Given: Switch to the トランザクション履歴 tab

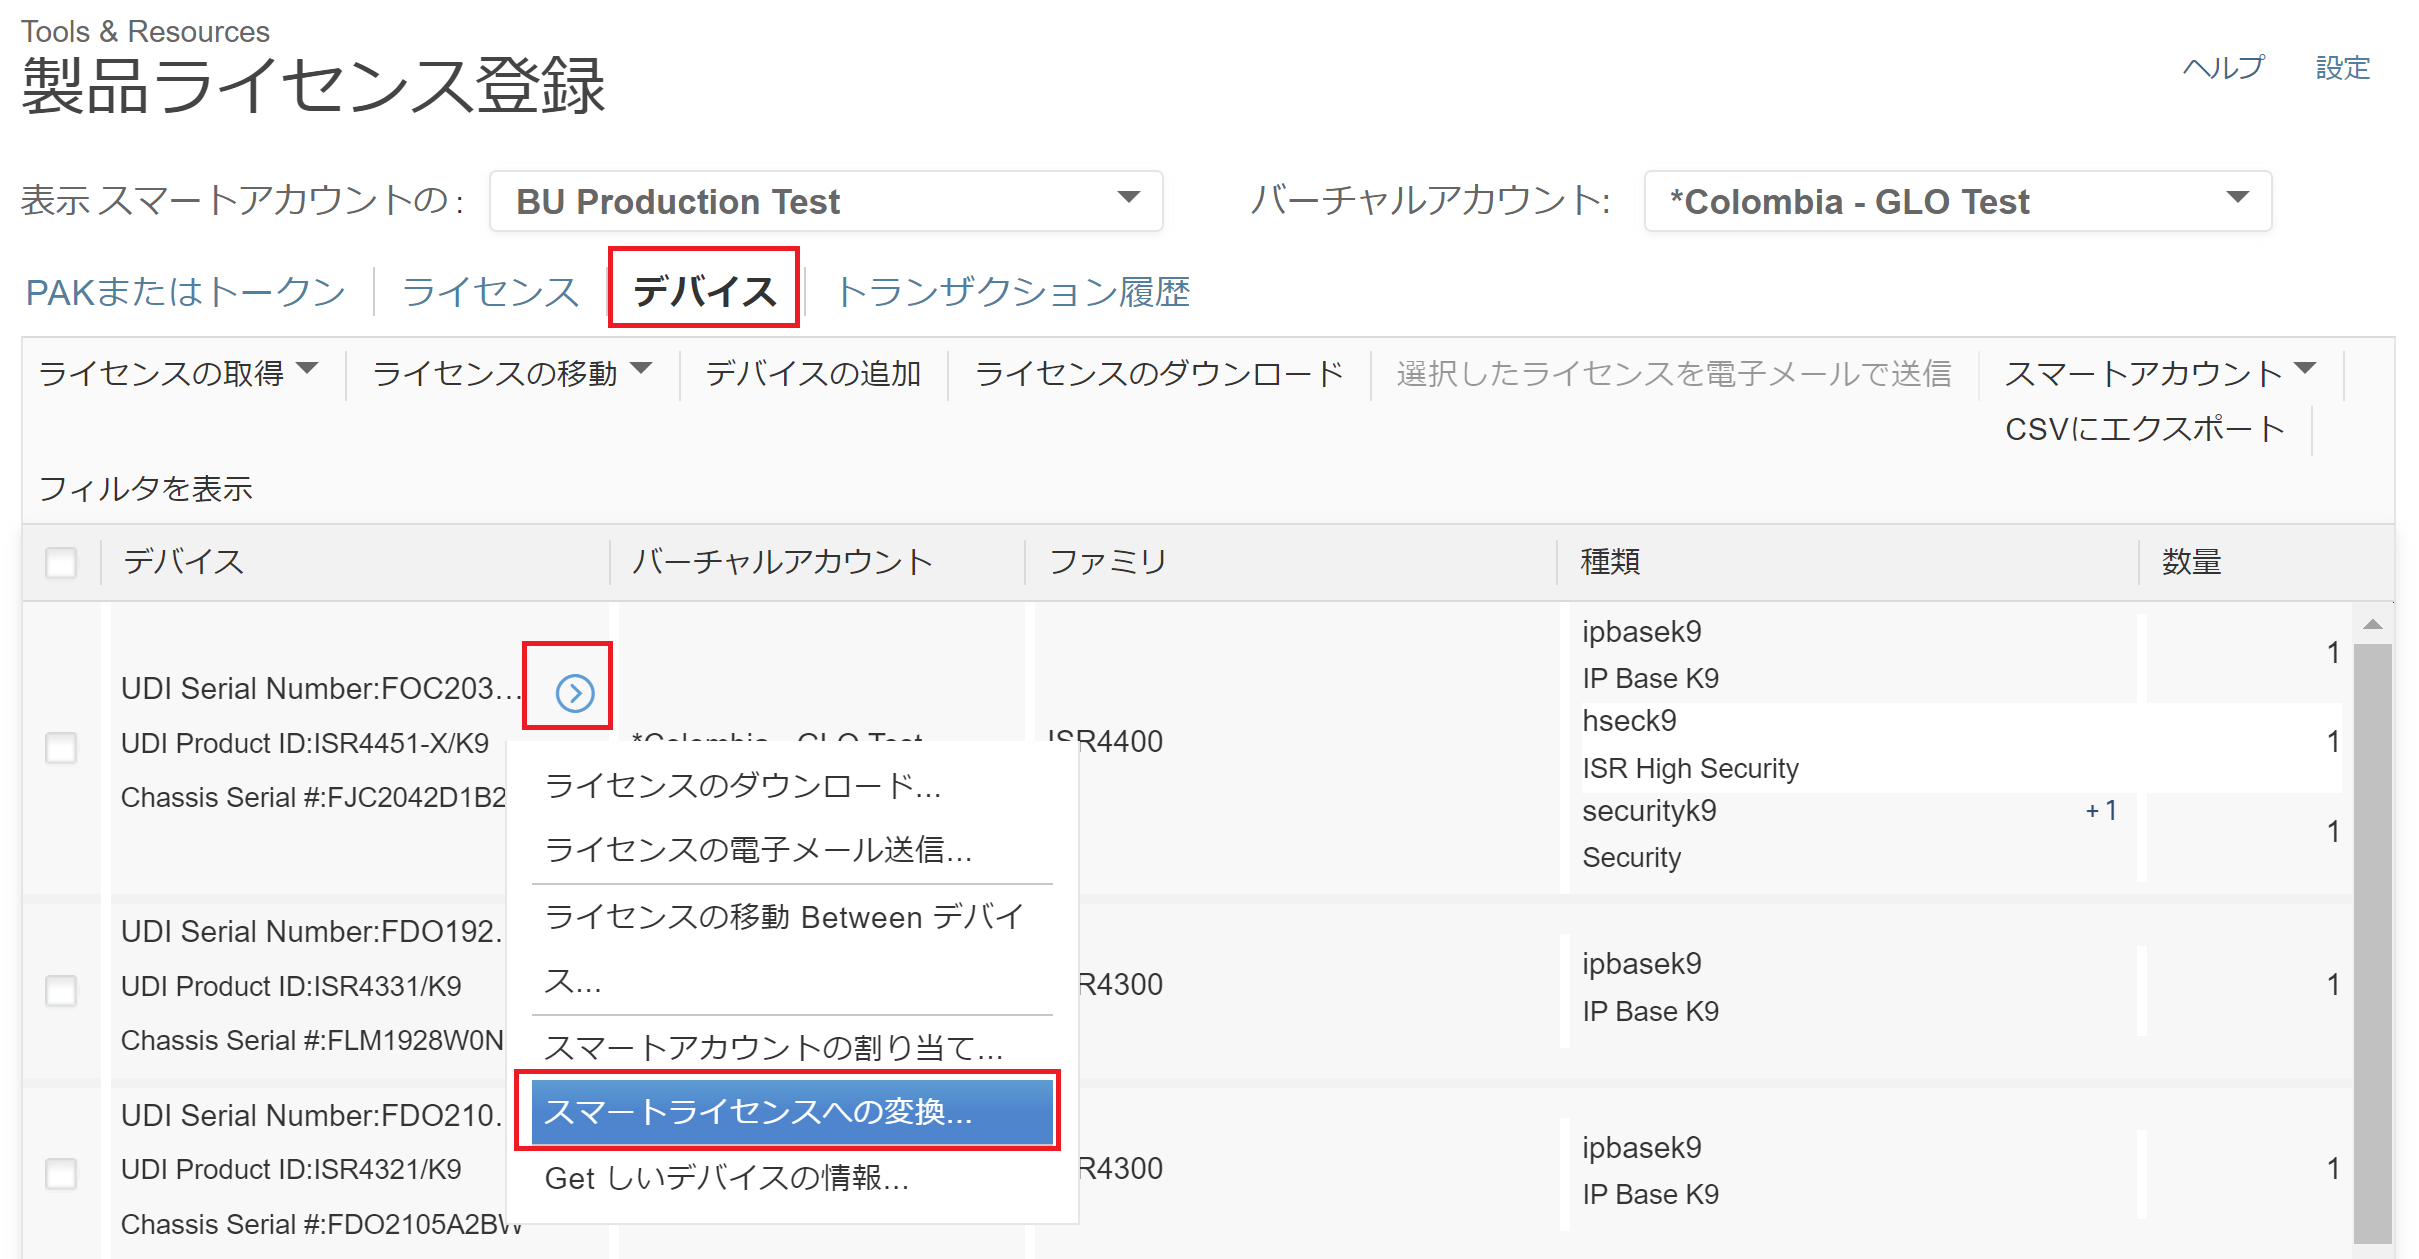Looking at the screenshot, I should (x=1013, y=291).
